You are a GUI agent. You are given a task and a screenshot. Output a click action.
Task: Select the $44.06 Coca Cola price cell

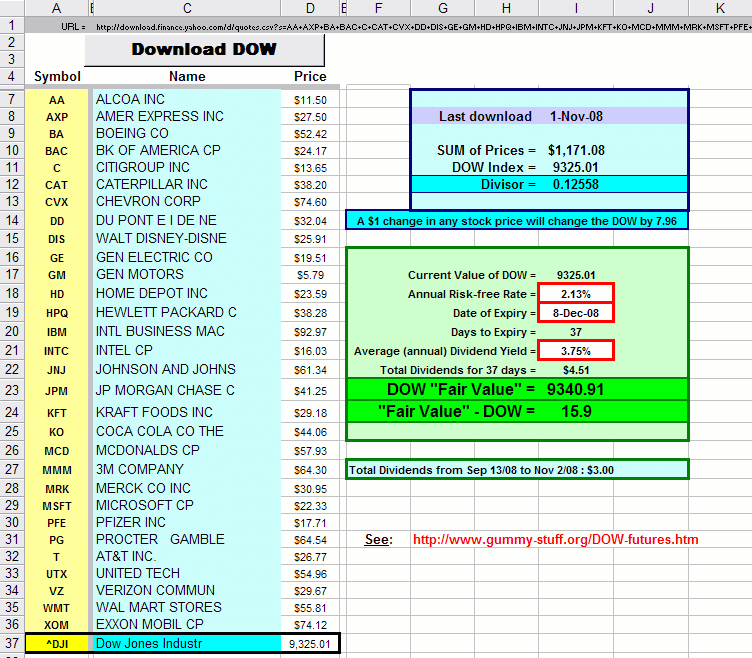click(310, 432)
